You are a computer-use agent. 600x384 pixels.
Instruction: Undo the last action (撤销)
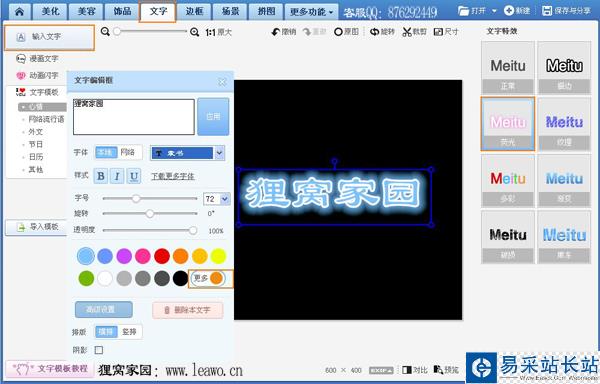(x=284, y=32)
